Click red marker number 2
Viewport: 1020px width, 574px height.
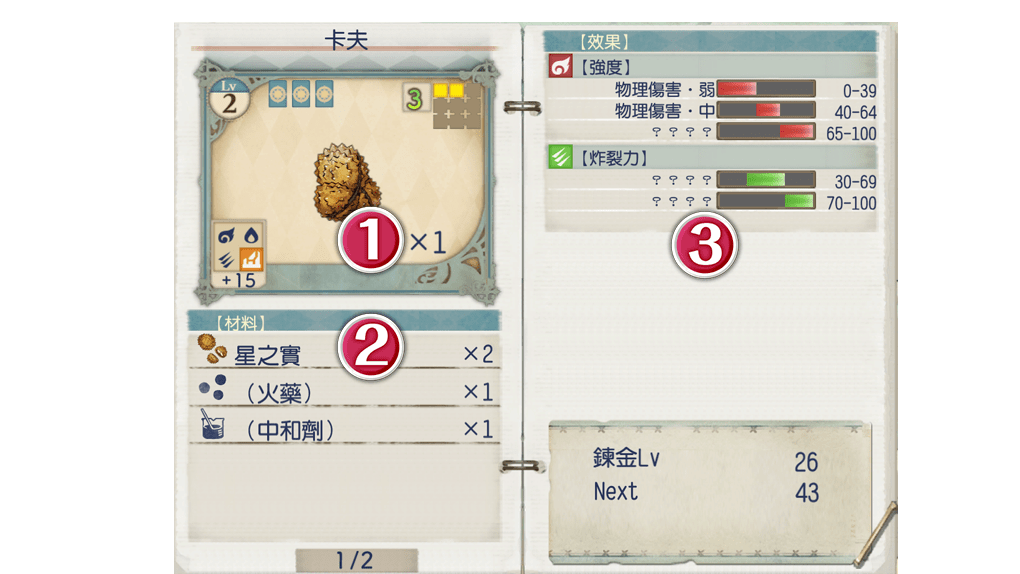(x=370, y=347)
